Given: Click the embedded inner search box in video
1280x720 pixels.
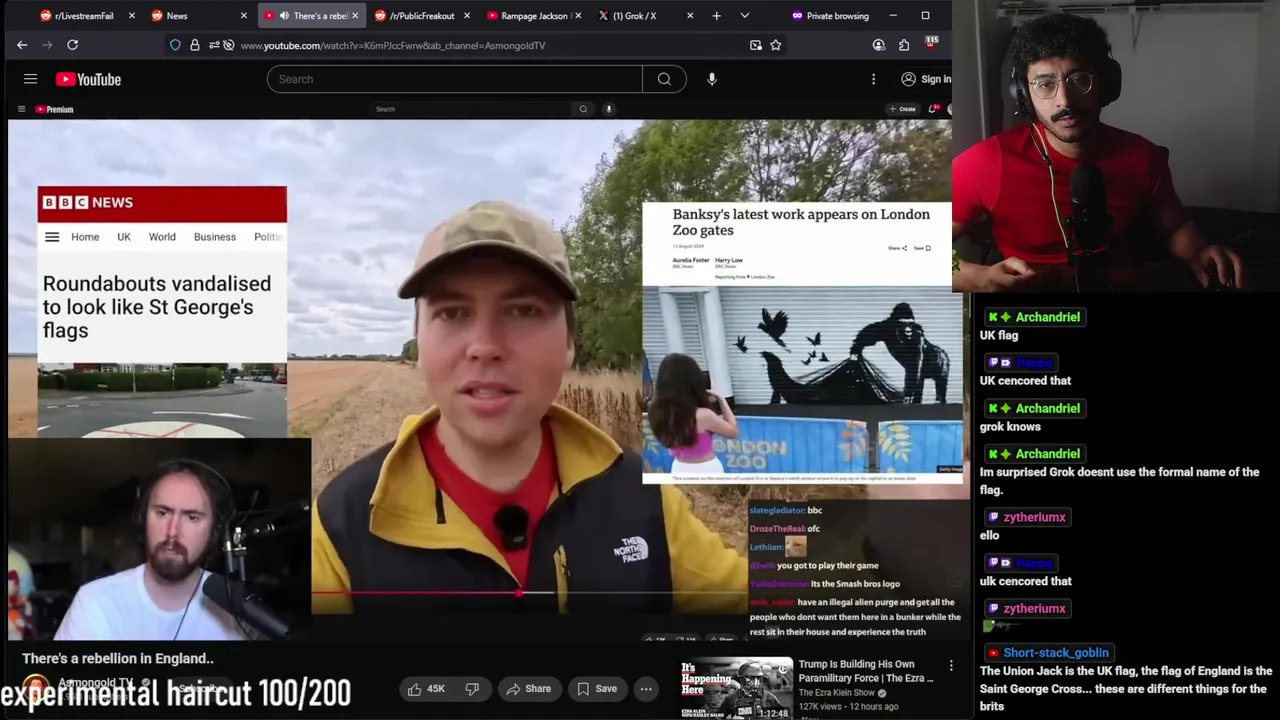Looking at the screenshot, I should pyautogui.click(x=473, y=109).
